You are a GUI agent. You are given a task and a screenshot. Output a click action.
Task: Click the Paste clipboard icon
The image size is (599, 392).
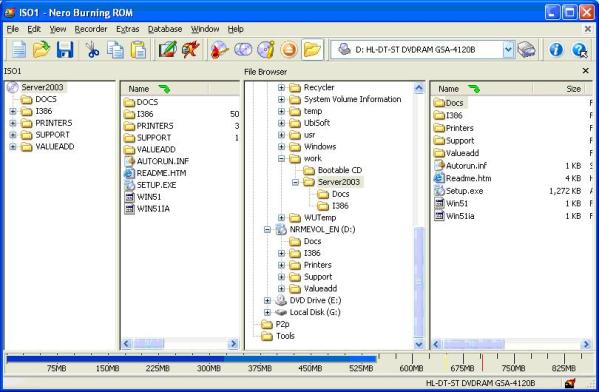click(x=138, y=50)
